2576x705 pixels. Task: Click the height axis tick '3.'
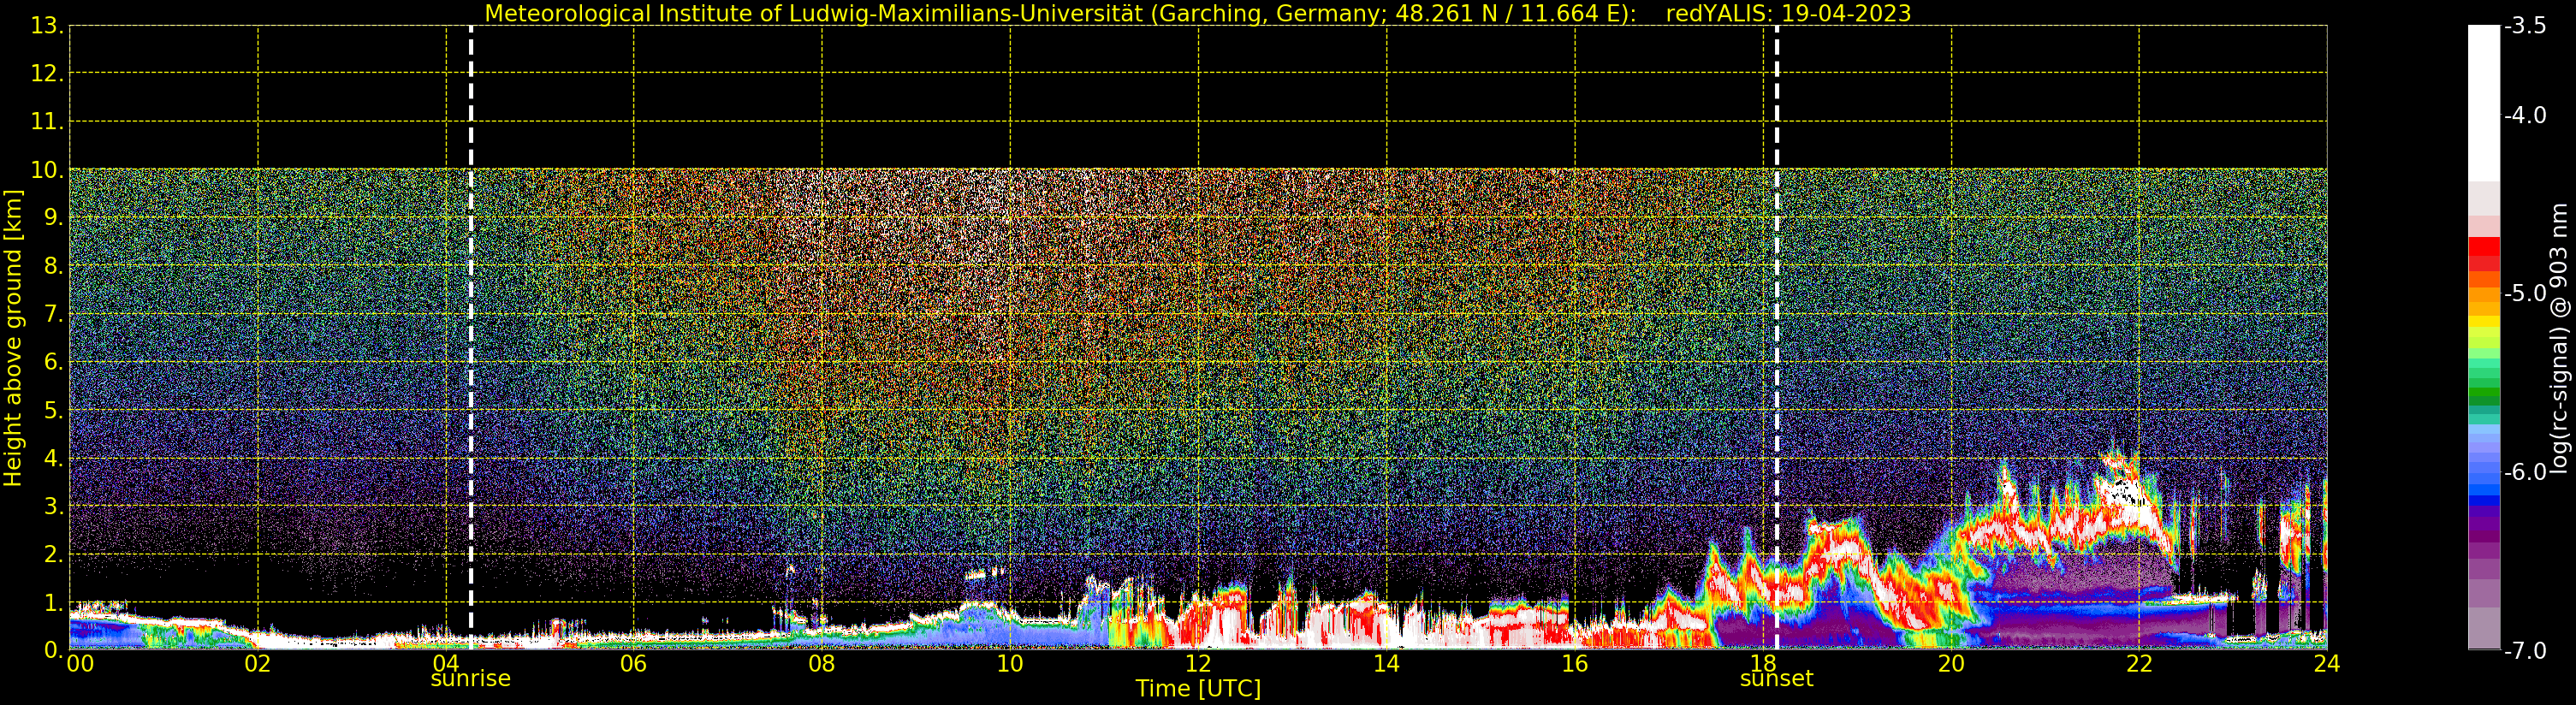(53, 506)
